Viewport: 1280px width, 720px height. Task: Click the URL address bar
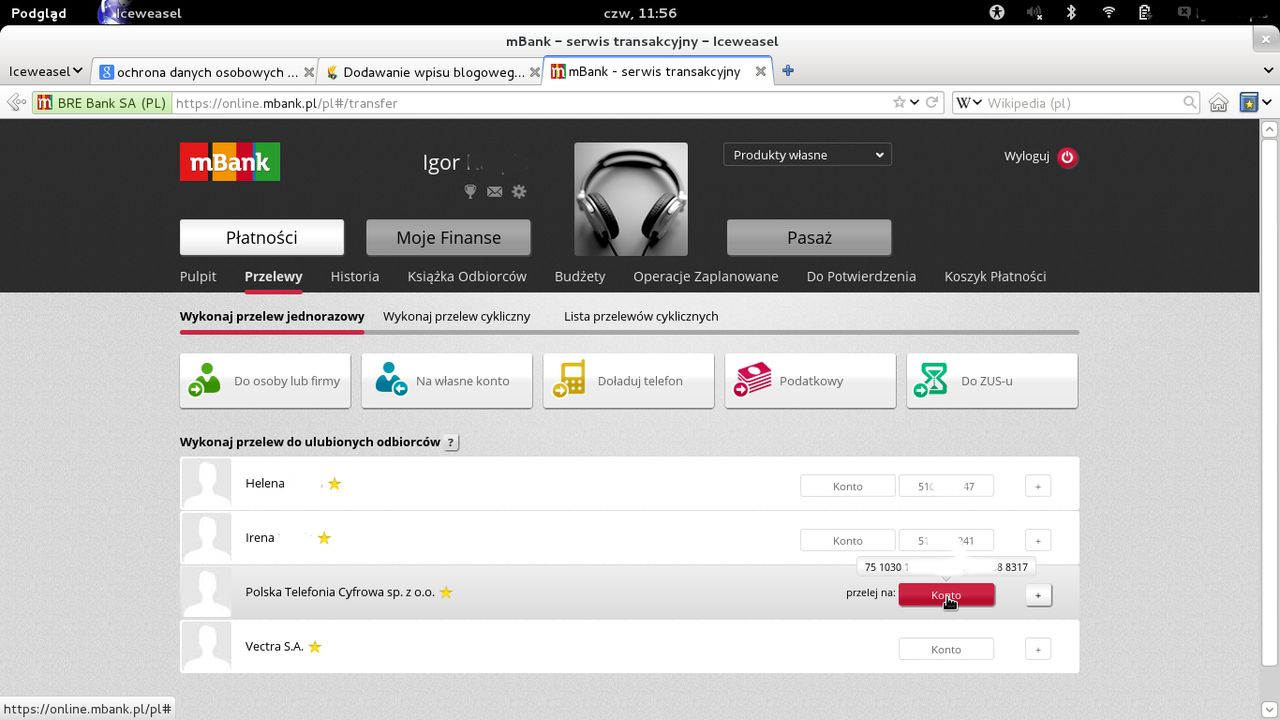530,102
